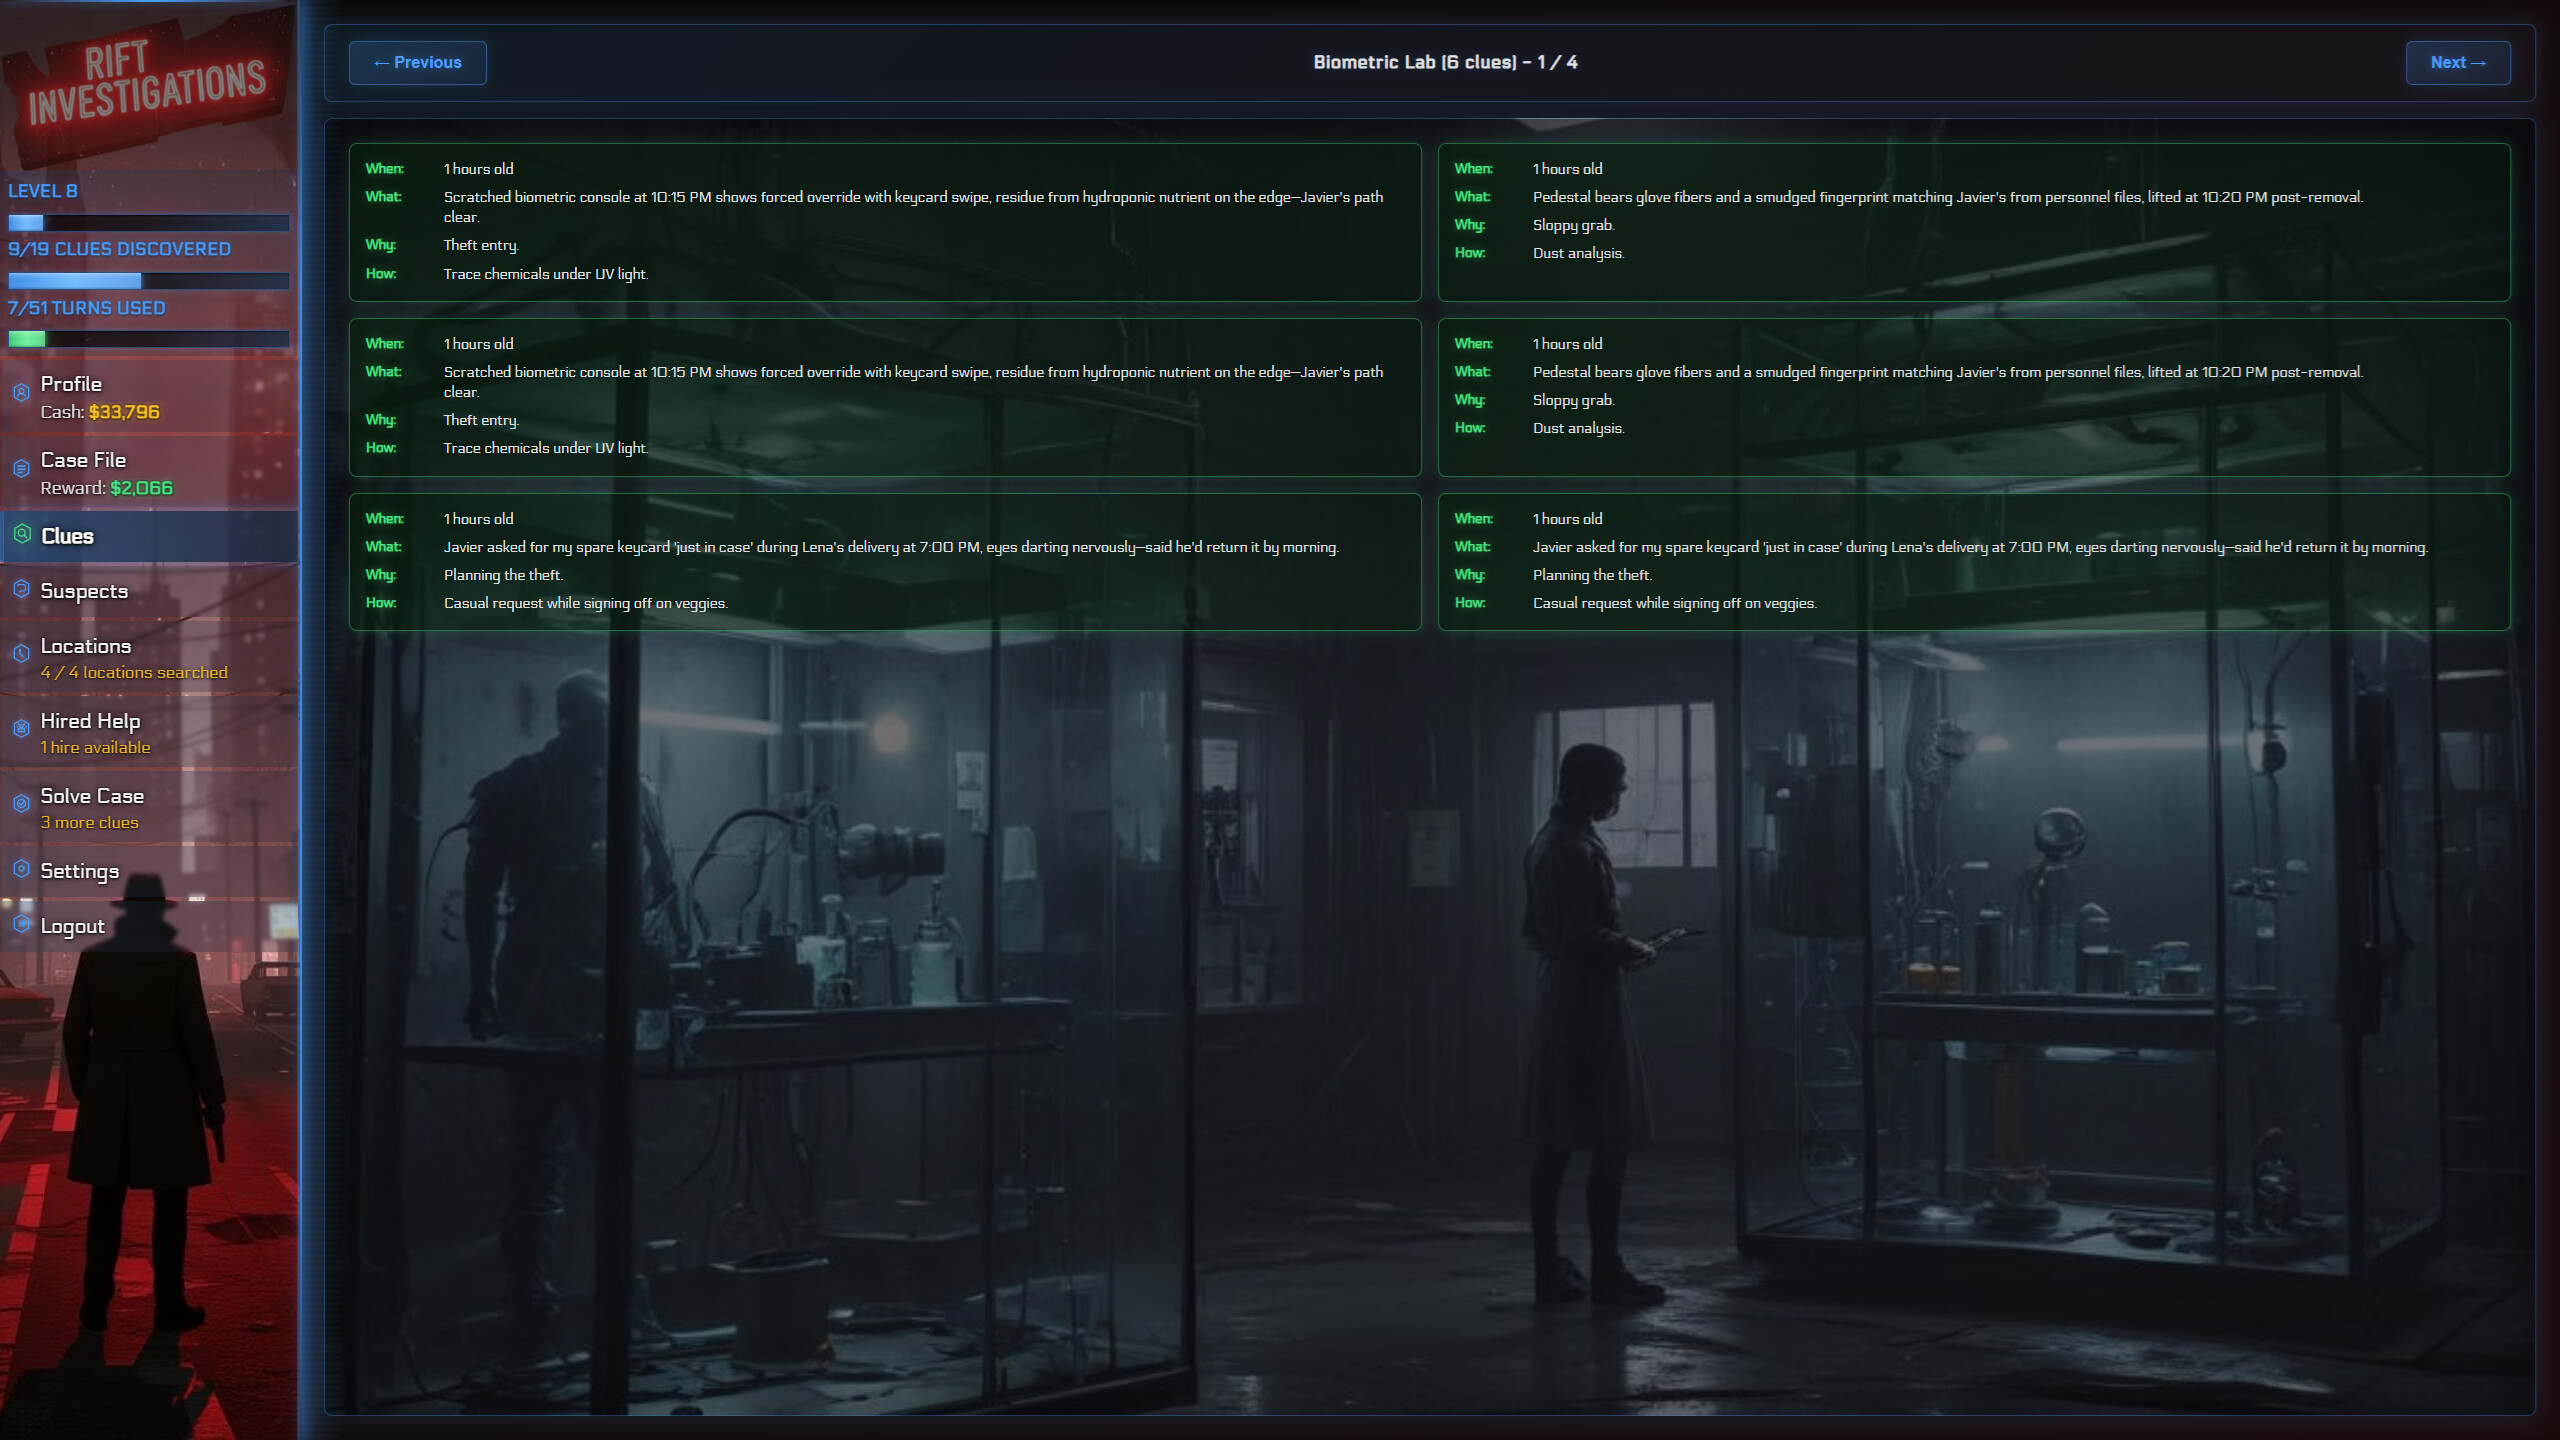The height and width of the screenshot is (1440, 2560).
Task: Click the clues discovered progress bar
Action: (148, 280)
